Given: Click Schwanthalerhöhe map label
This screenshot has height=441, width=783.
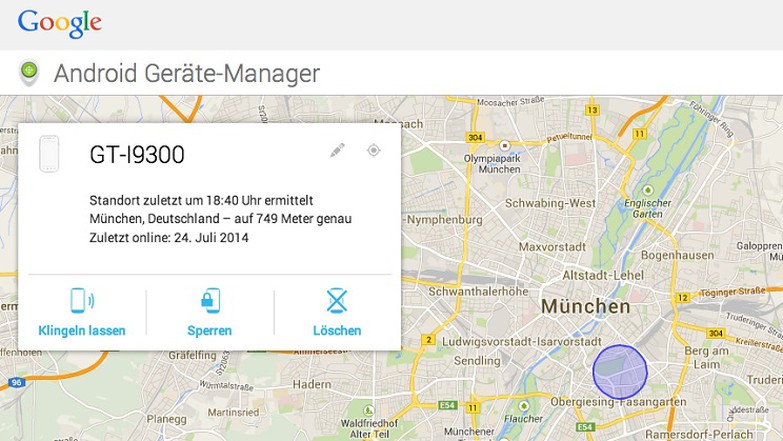Looking at the screenshot, I should point(478,291).
